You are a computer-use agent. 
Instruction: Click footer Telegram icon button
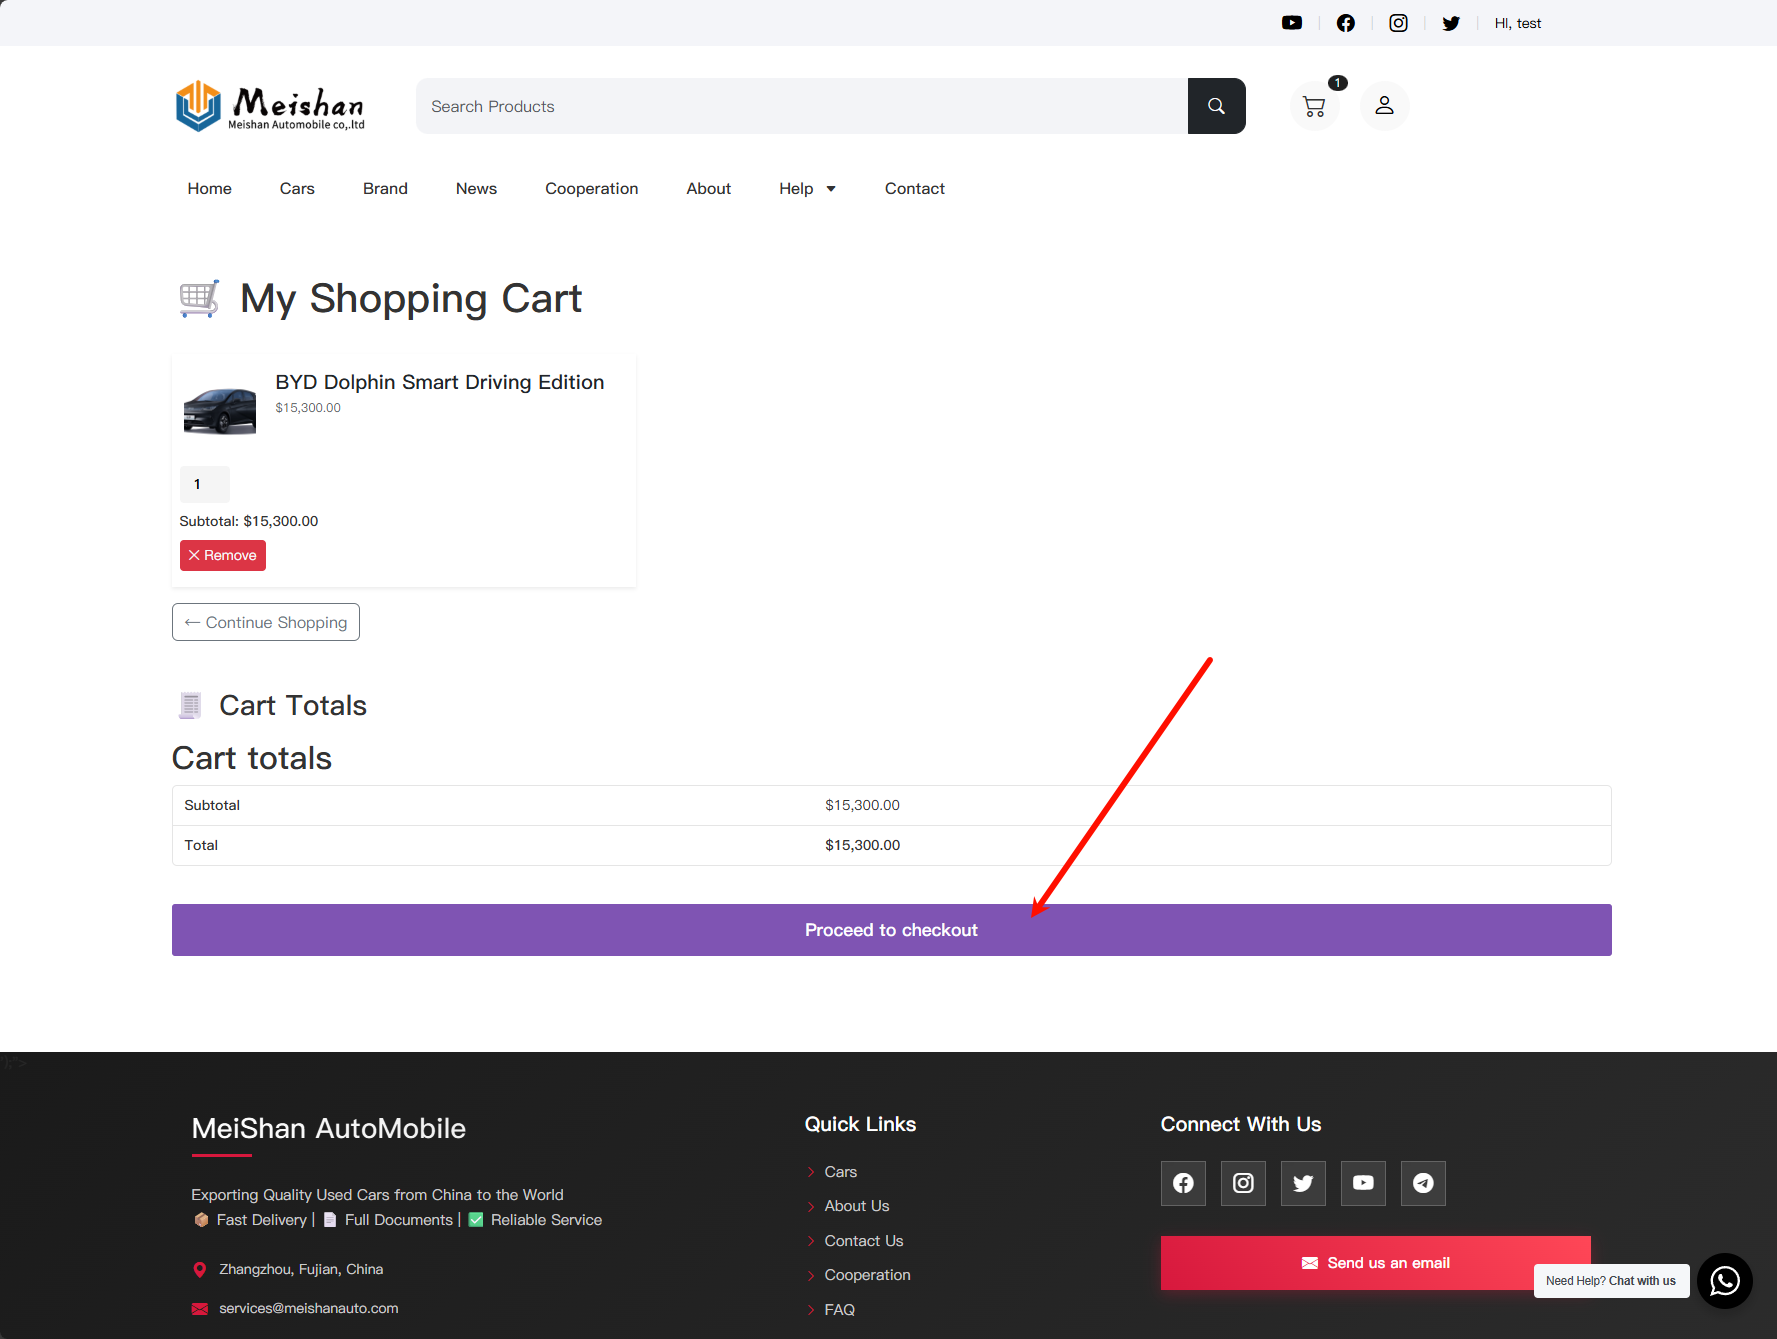1423,1184
